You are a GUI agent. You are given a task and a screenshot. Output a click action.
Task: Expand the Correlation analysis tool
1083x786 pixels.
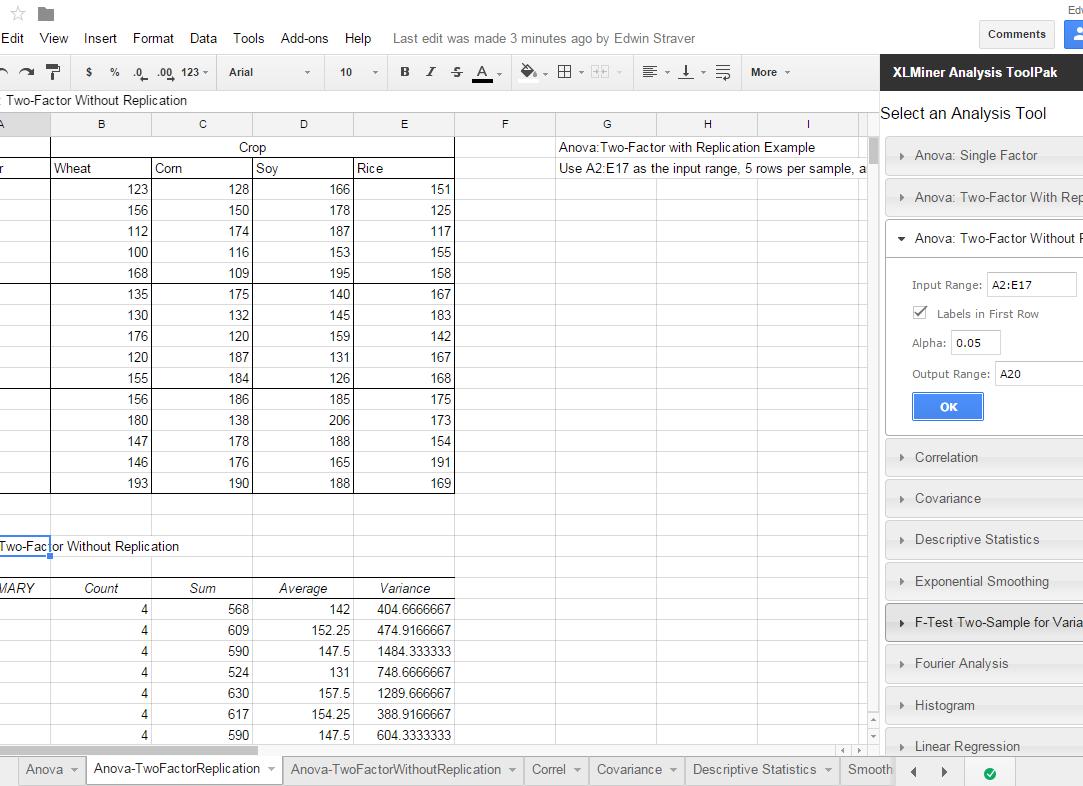[x=946, y=457]
